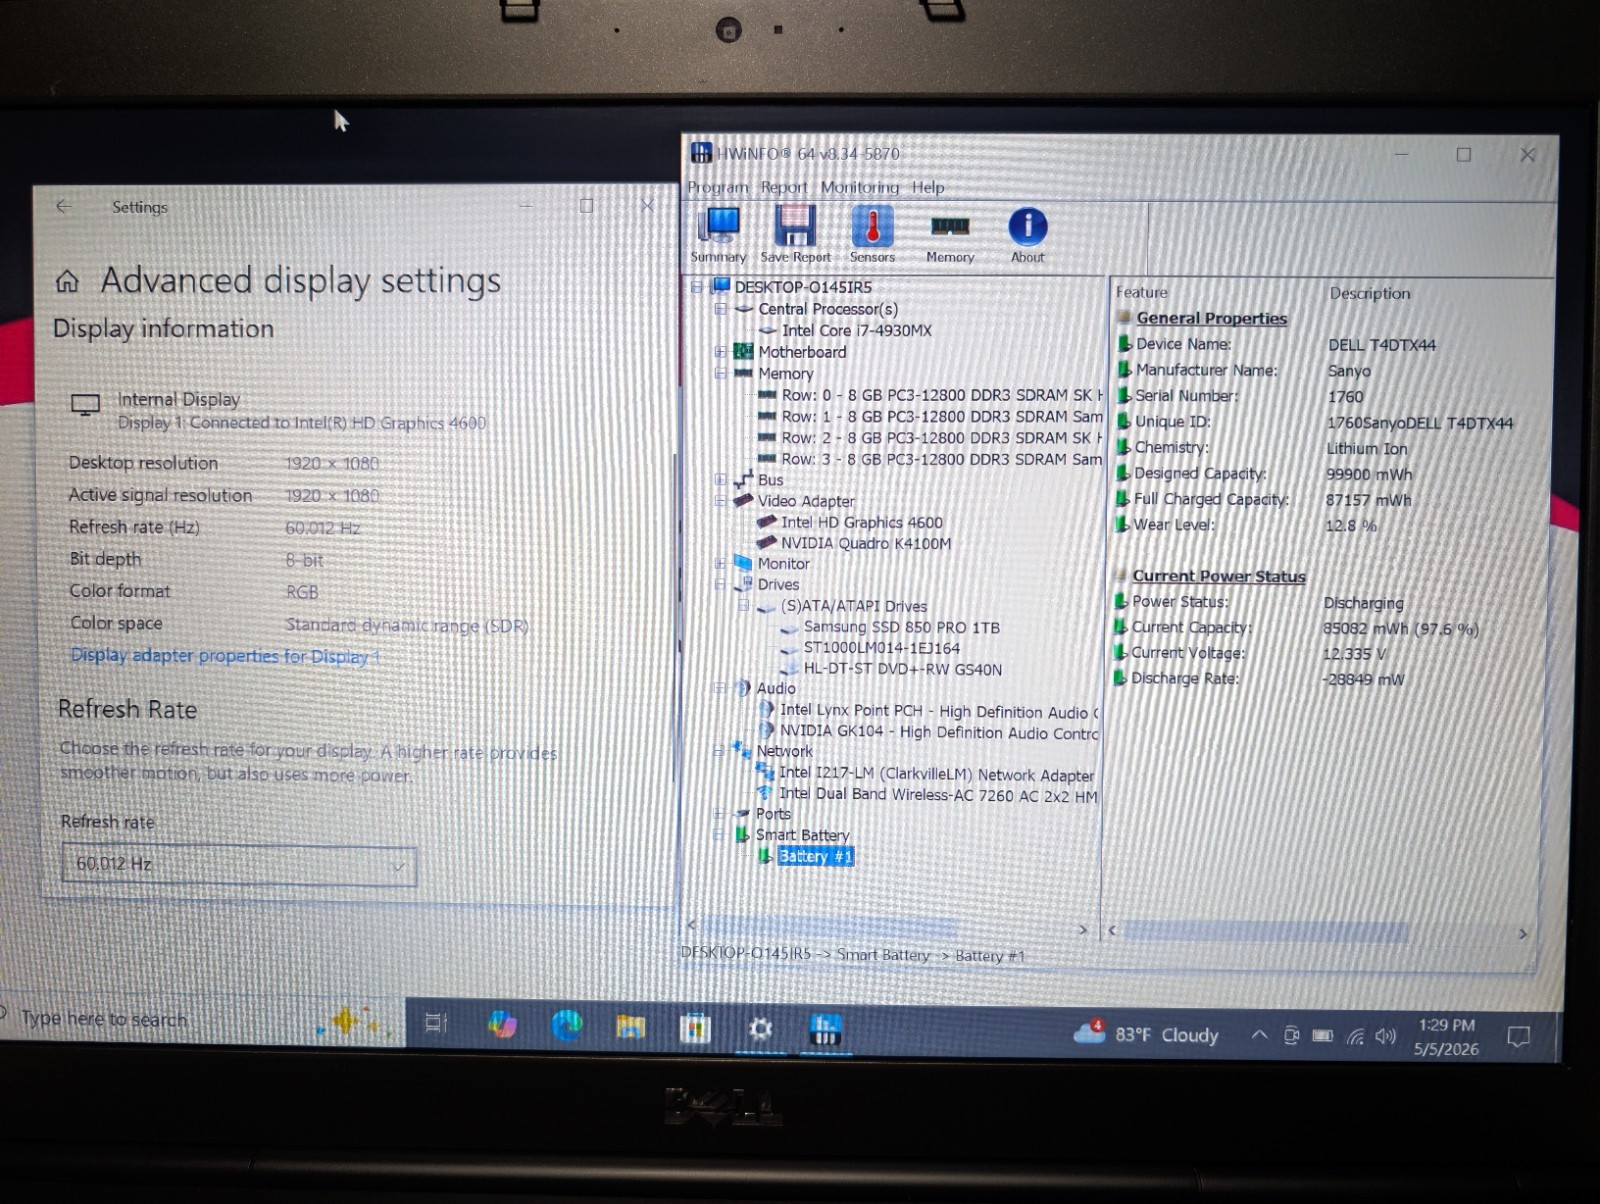Open Display adapter properties for Display 1
The width and height of the screenshot is (1600, 1204).
pos(225,656)
